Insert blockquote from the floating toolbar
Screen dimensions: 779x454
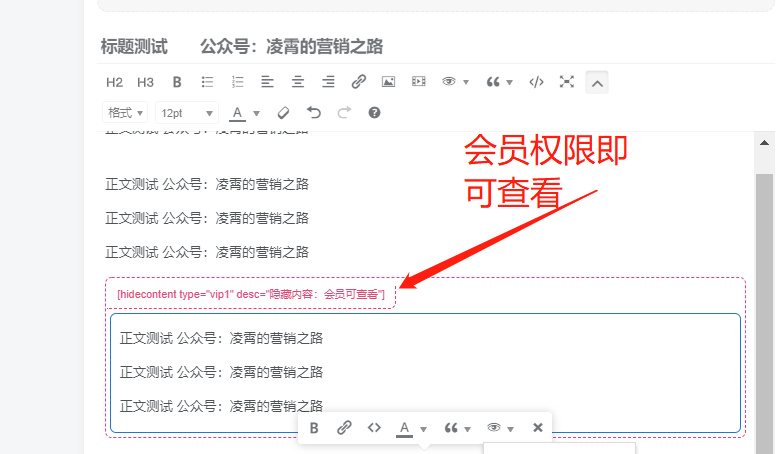(x=451, y=428)
